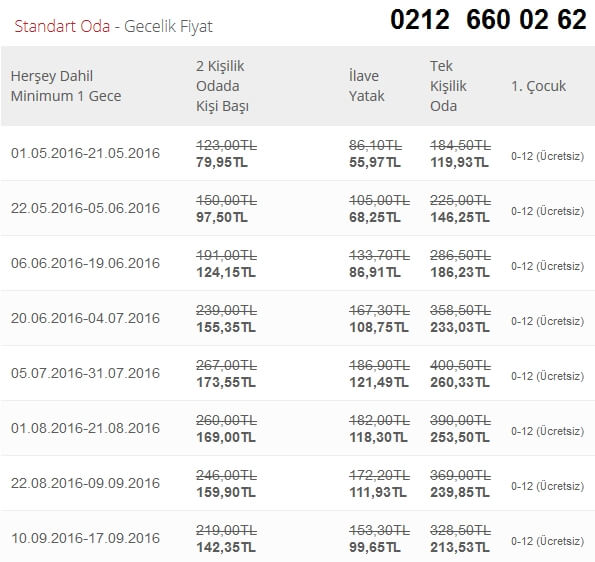Select the 108,75TL extra bed price

(x=379, y=327)
